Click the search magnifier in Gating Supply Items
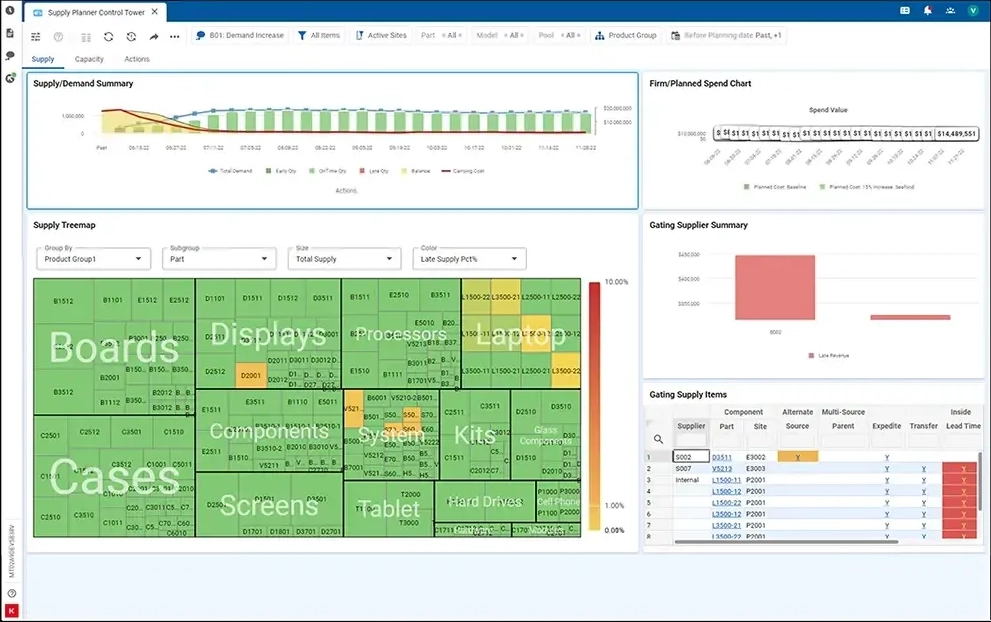 [x=658, y=439]
